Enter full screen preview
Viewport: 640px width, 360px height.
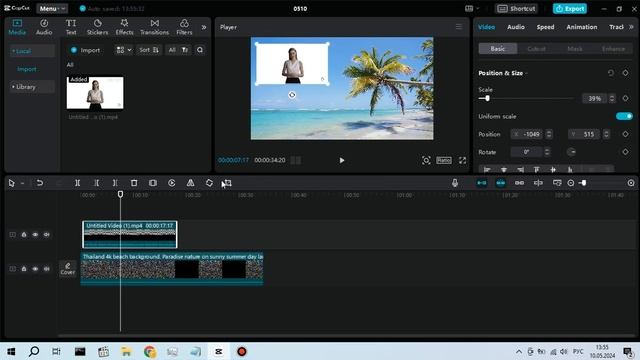coord(462,160)
